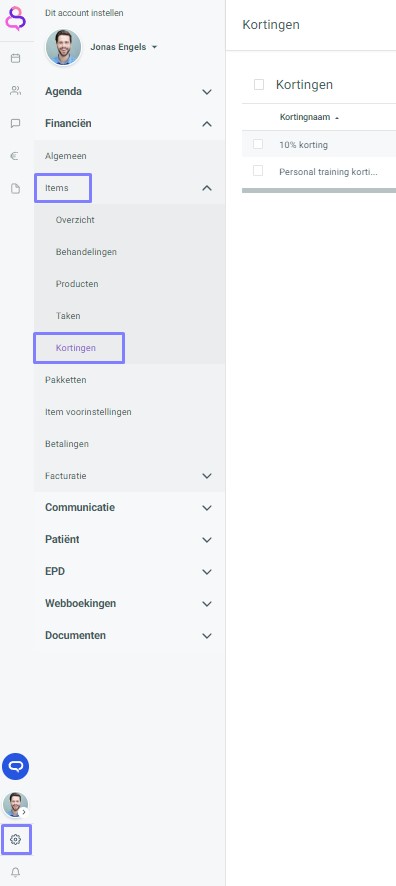Go to Pakketten settings
Screen dimensions: 396x886
click(66, 380)
